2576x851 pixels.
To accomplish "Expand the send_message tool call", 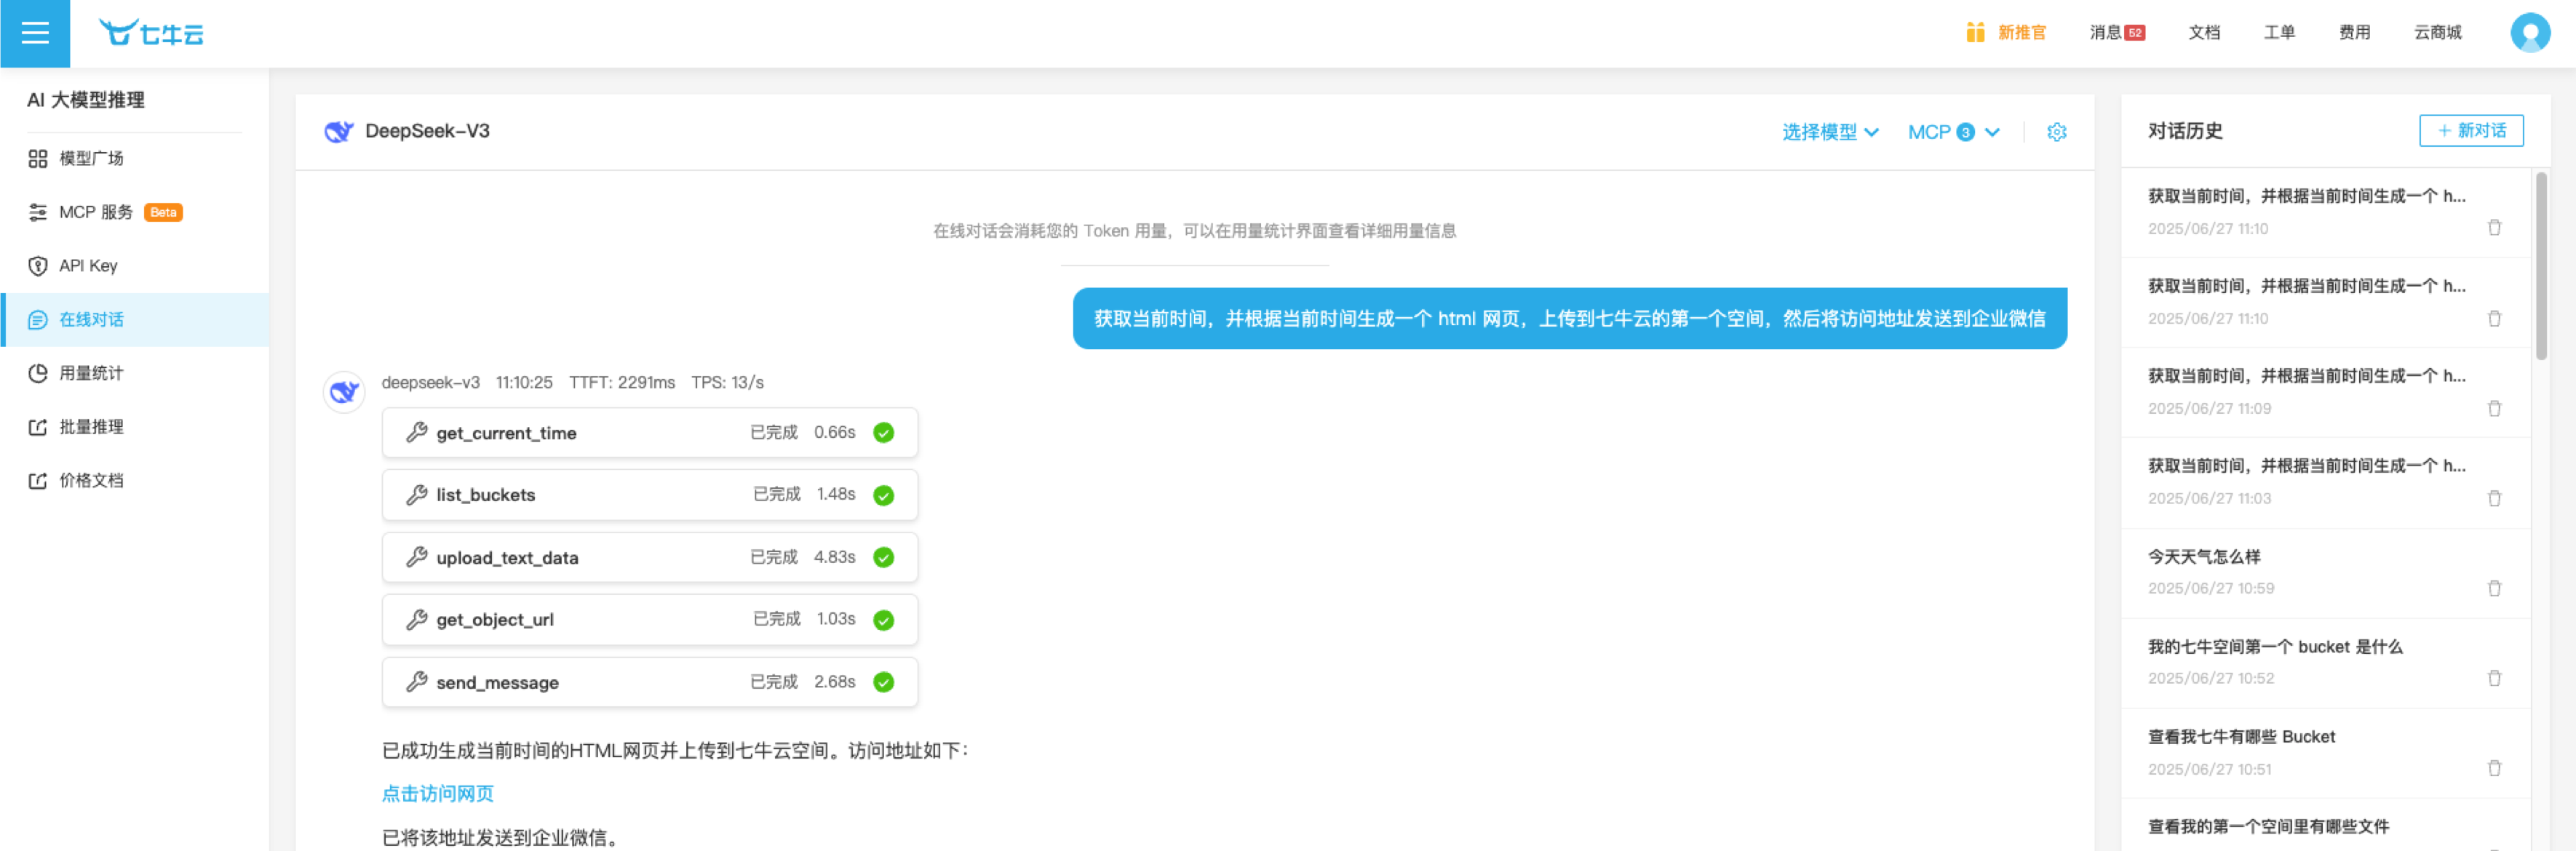I will 650,682.
